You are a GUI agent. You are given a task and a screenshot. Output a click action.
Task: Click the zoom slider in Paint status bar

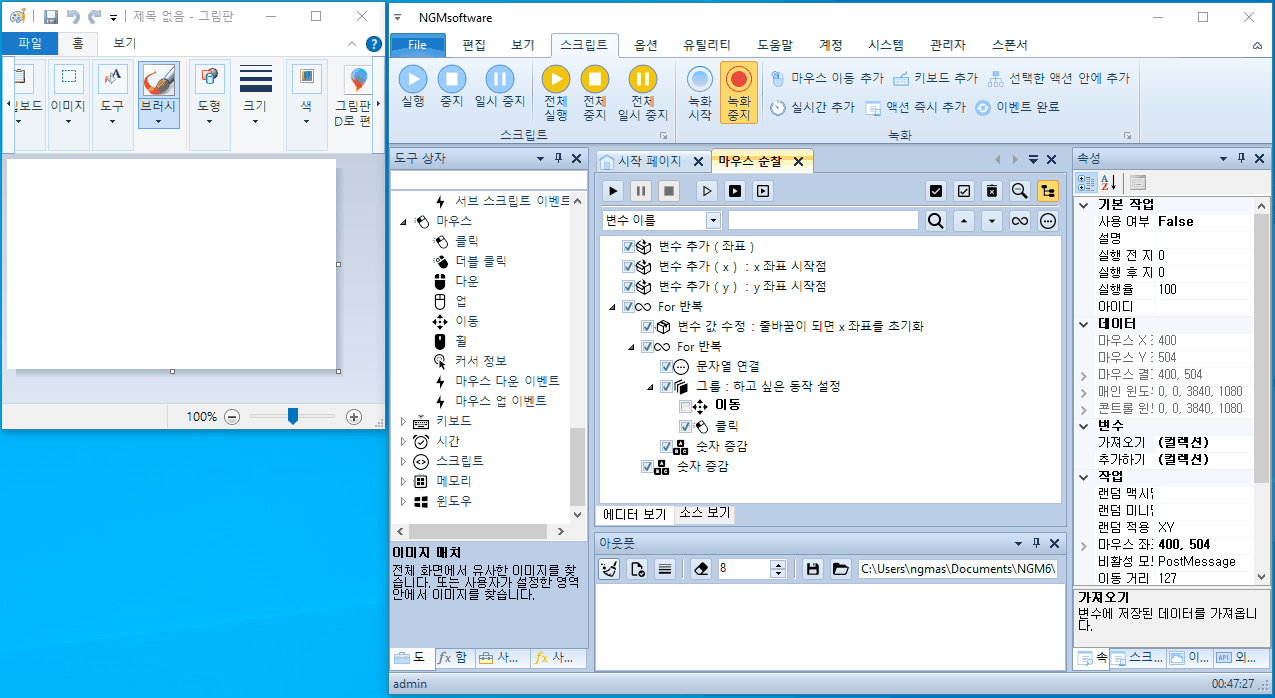pyautogui.click(x=293, y=416)
